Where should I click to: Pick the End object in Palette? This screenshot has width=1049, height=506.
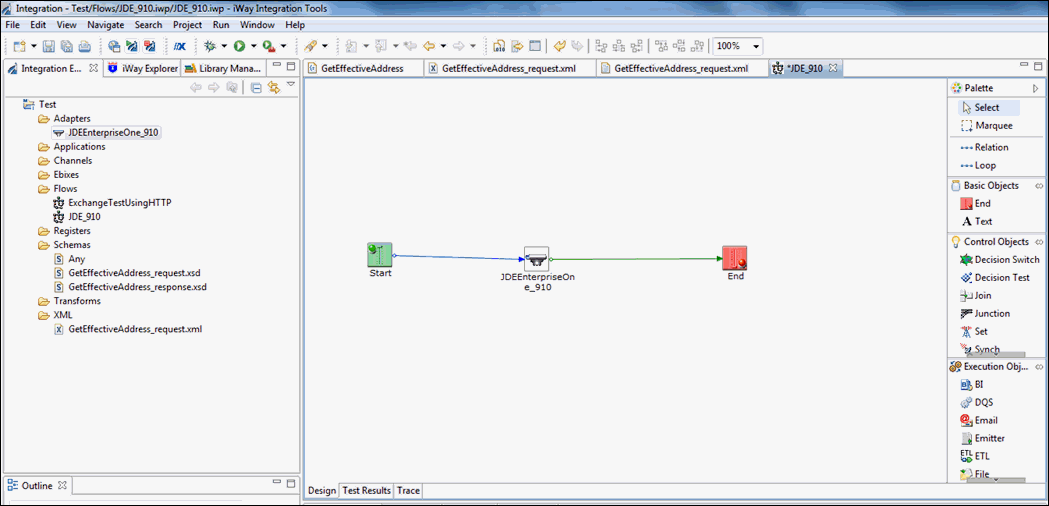pos(975,203)
